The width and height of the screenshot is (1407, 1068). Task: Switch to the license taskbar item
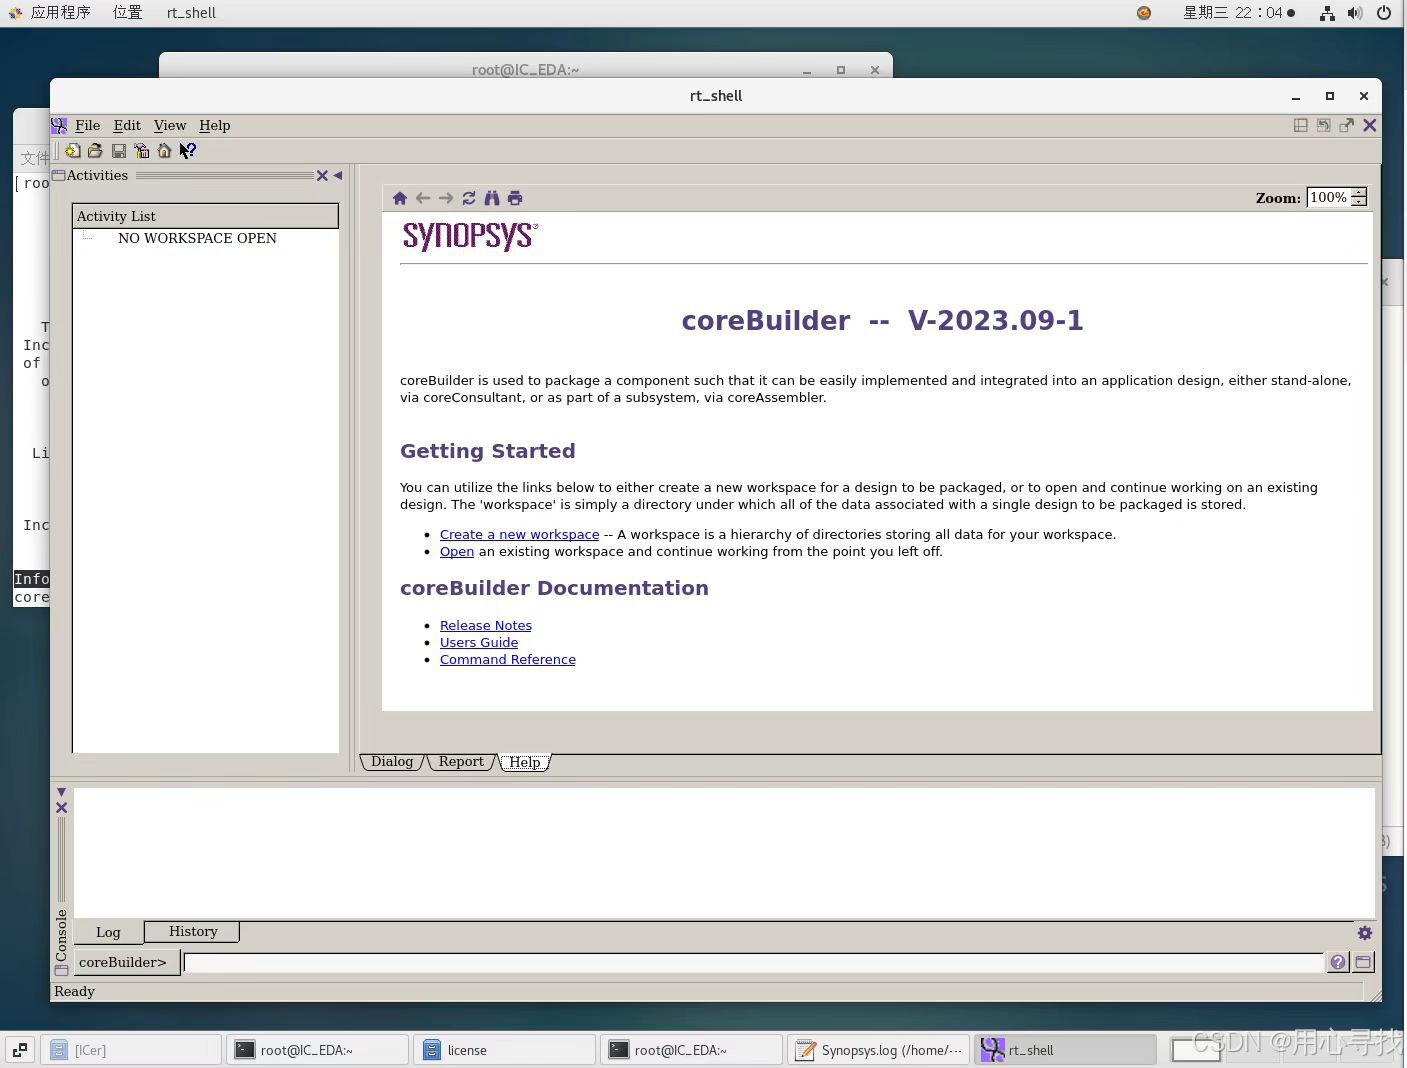504,1050
